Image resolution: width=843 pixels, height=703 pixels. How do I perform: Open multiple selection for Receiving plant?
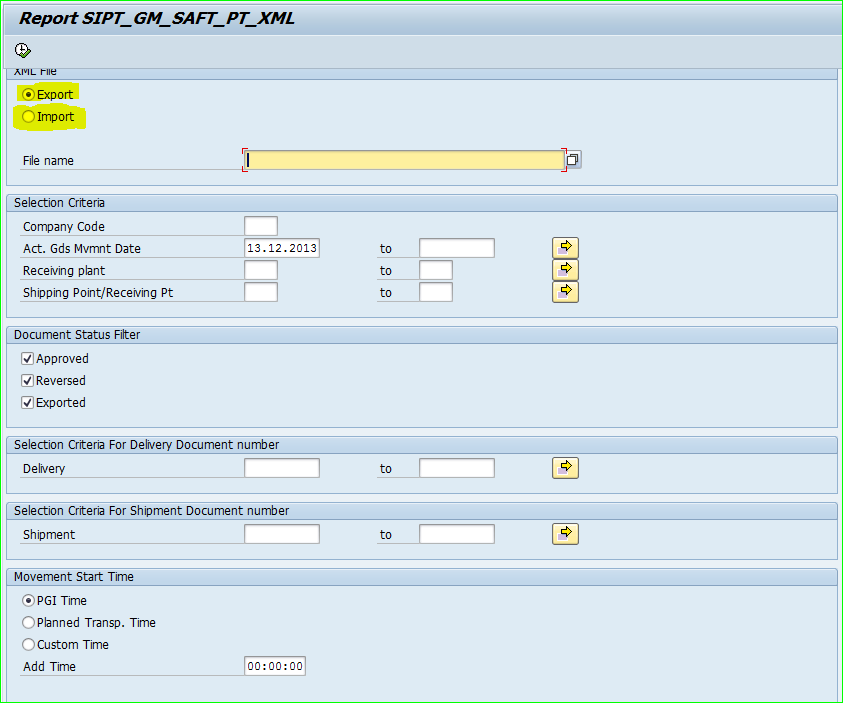click(565, 270)
